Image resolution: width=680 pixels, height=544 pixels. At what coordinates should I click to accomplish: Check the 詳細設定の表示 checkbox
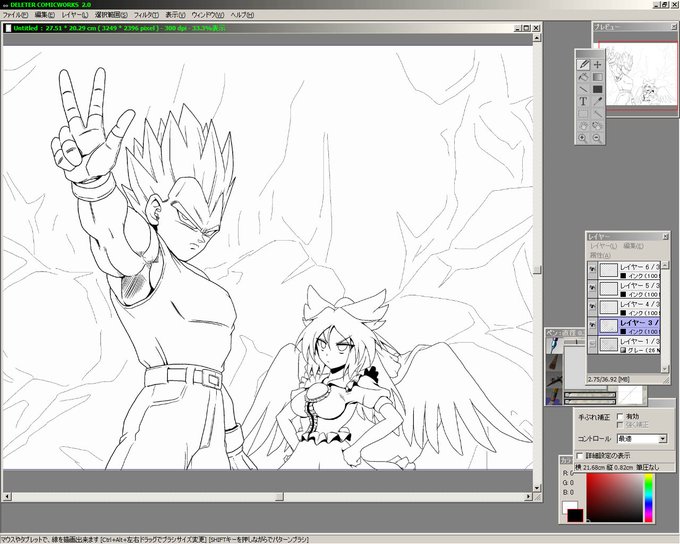point(580,456)
